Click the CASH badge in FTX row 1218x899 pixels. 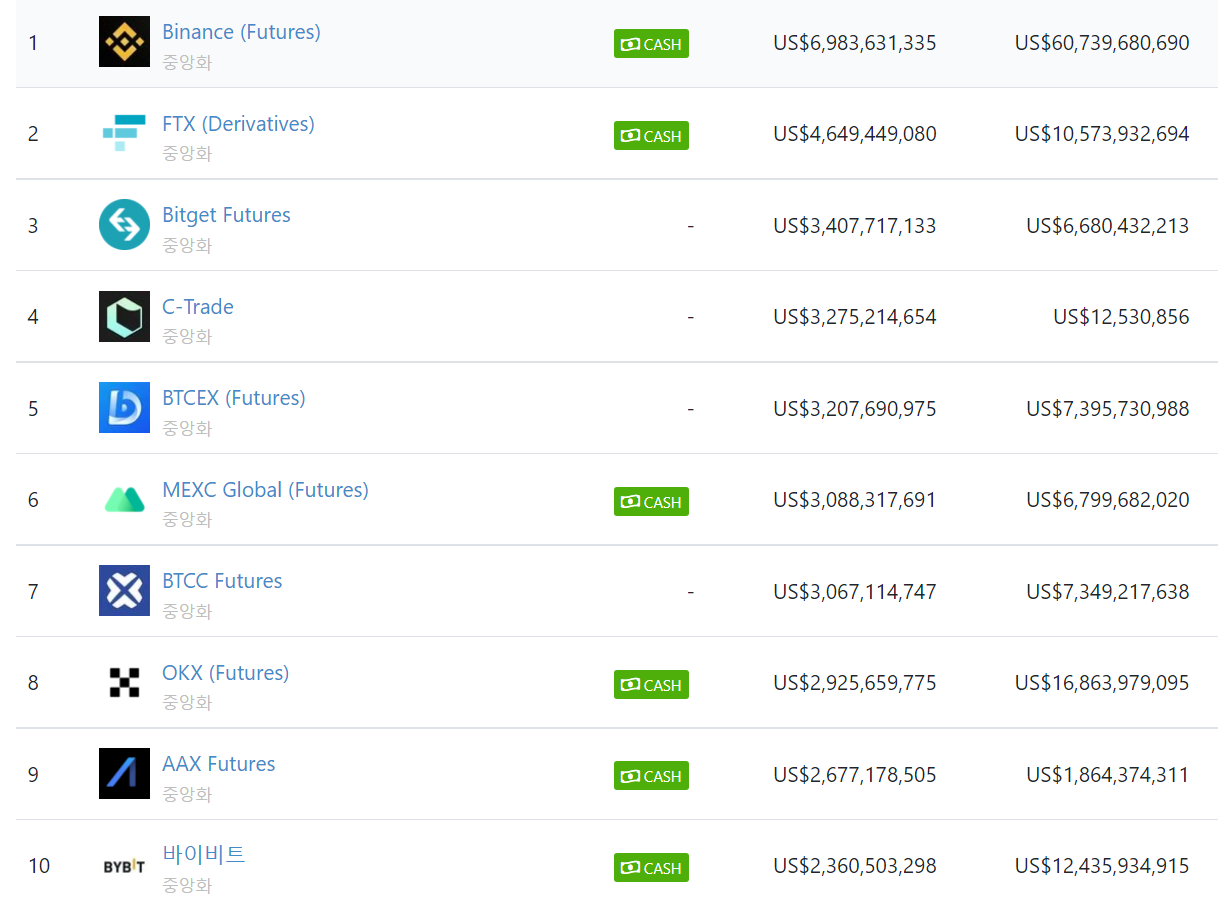(651, 136)
